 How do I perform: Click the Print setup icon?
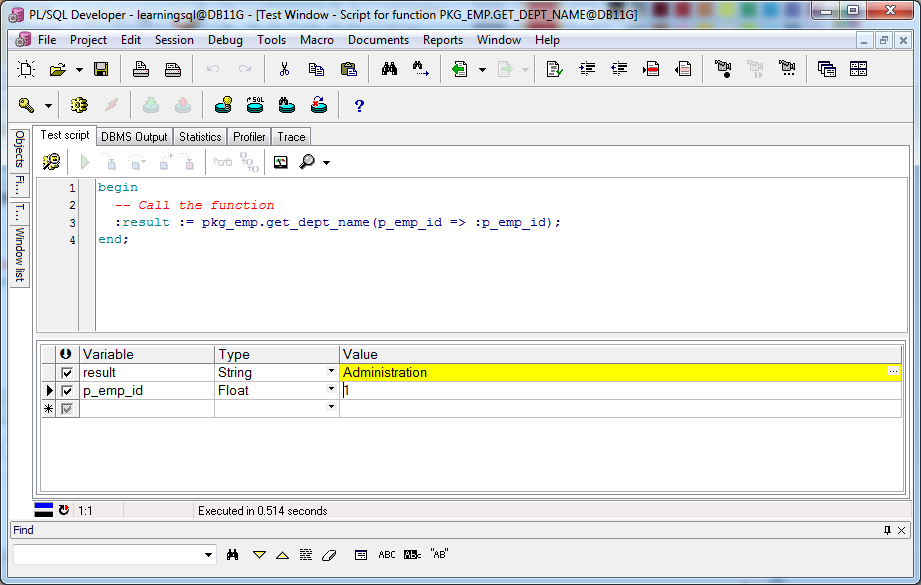[x=173, y=69]
